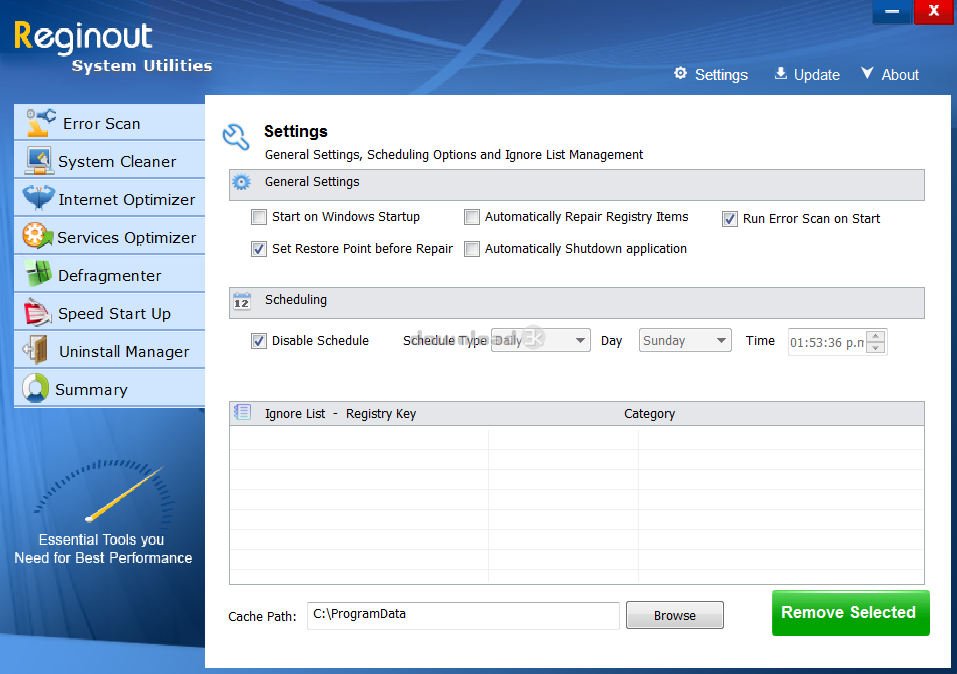Click the About chevron icon
957x674 pixels.
(867, 73)
